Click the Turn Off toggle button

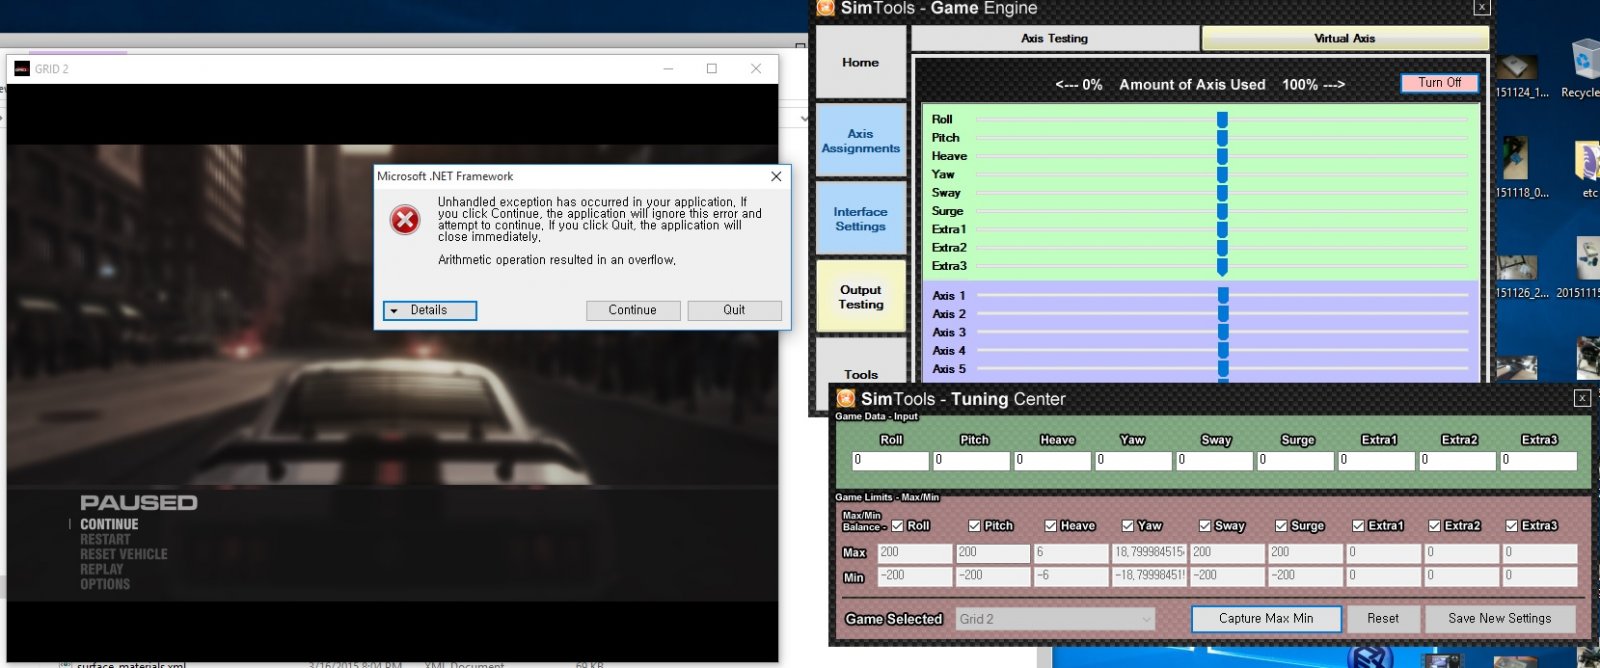[x=1439, y=83]
